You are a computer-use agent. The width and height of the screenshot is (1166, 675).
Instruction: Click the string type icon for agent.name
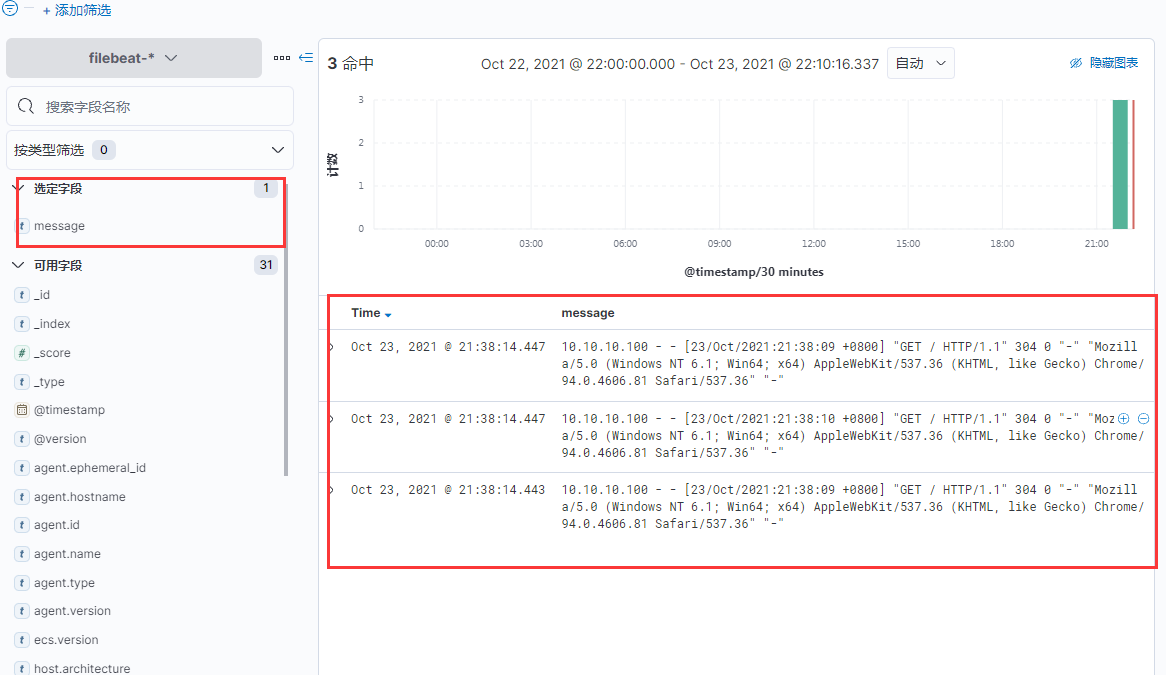coord(22,554)
